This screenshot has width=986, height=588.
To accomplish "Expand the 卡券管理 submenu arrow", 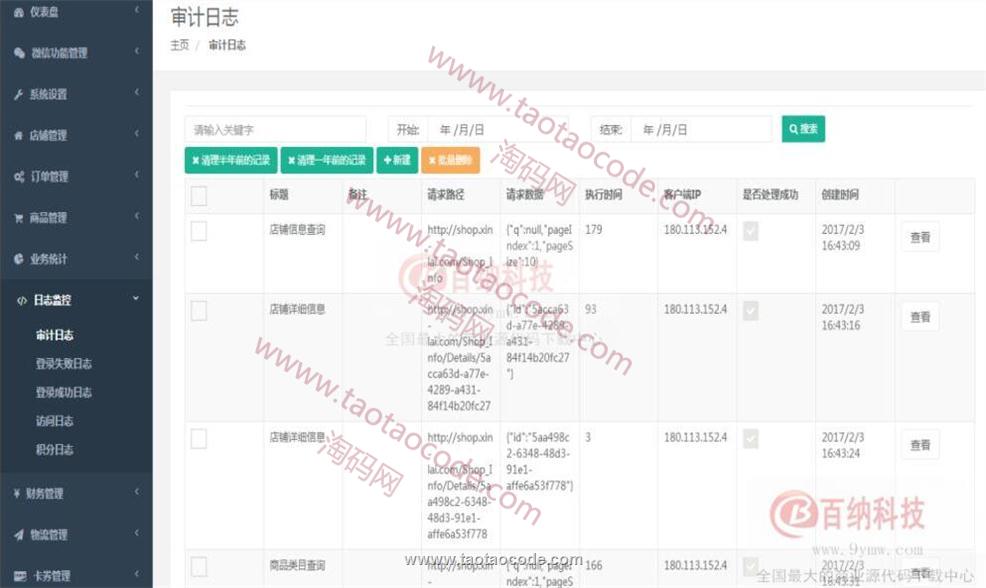I will point(136,575).
